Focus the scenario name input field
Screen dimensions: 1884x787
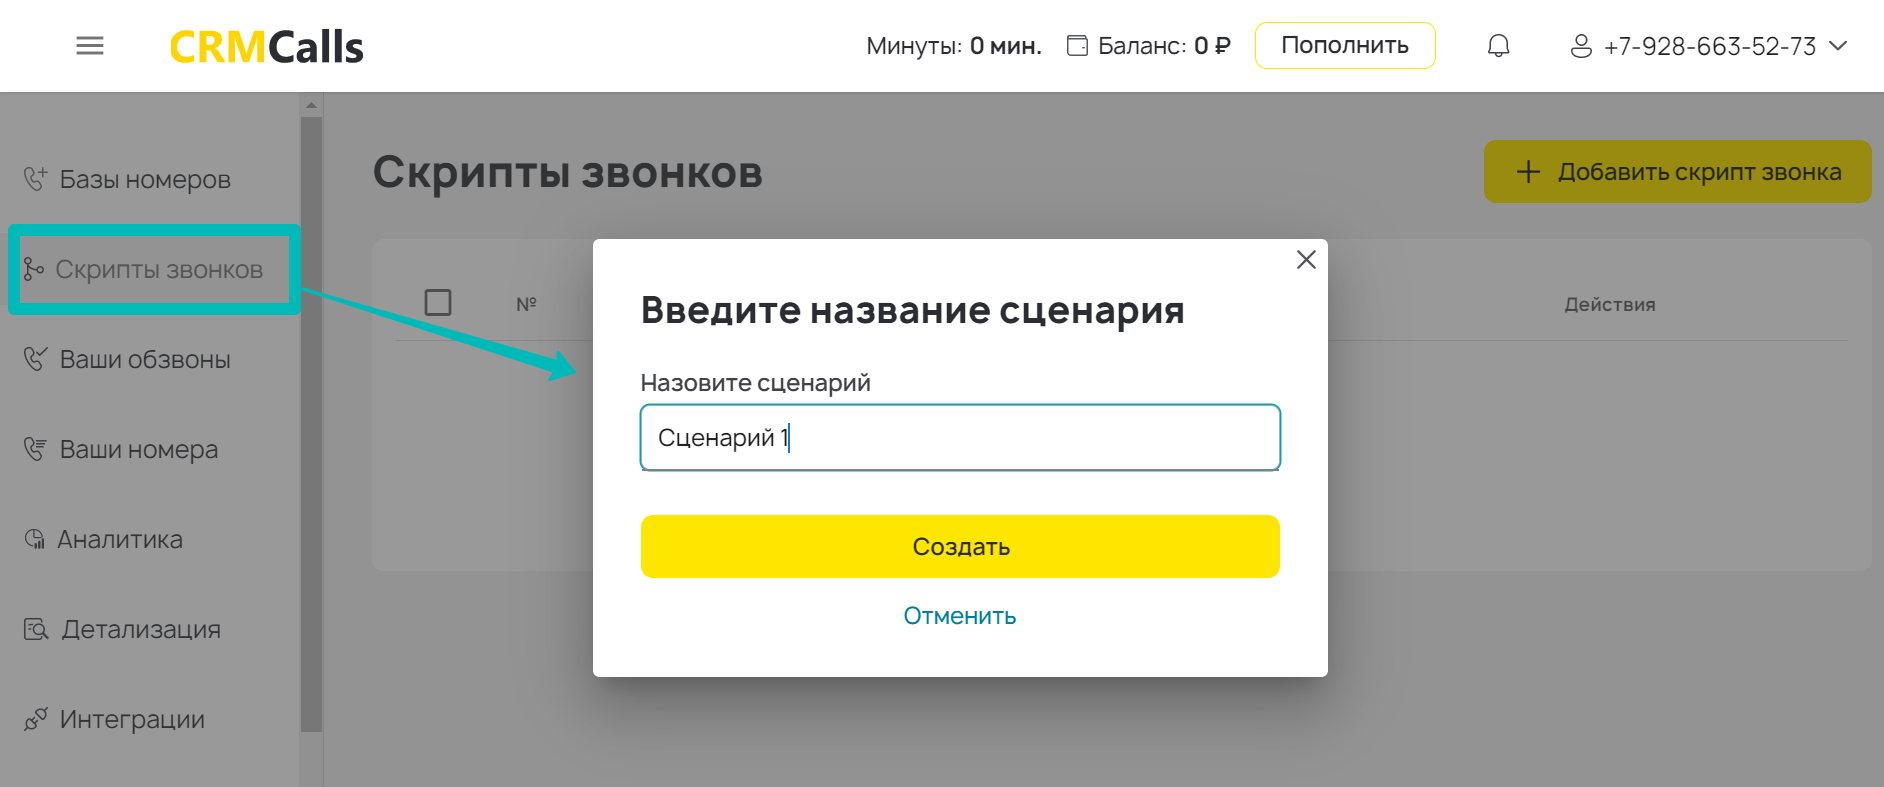[x=959, y=437]
